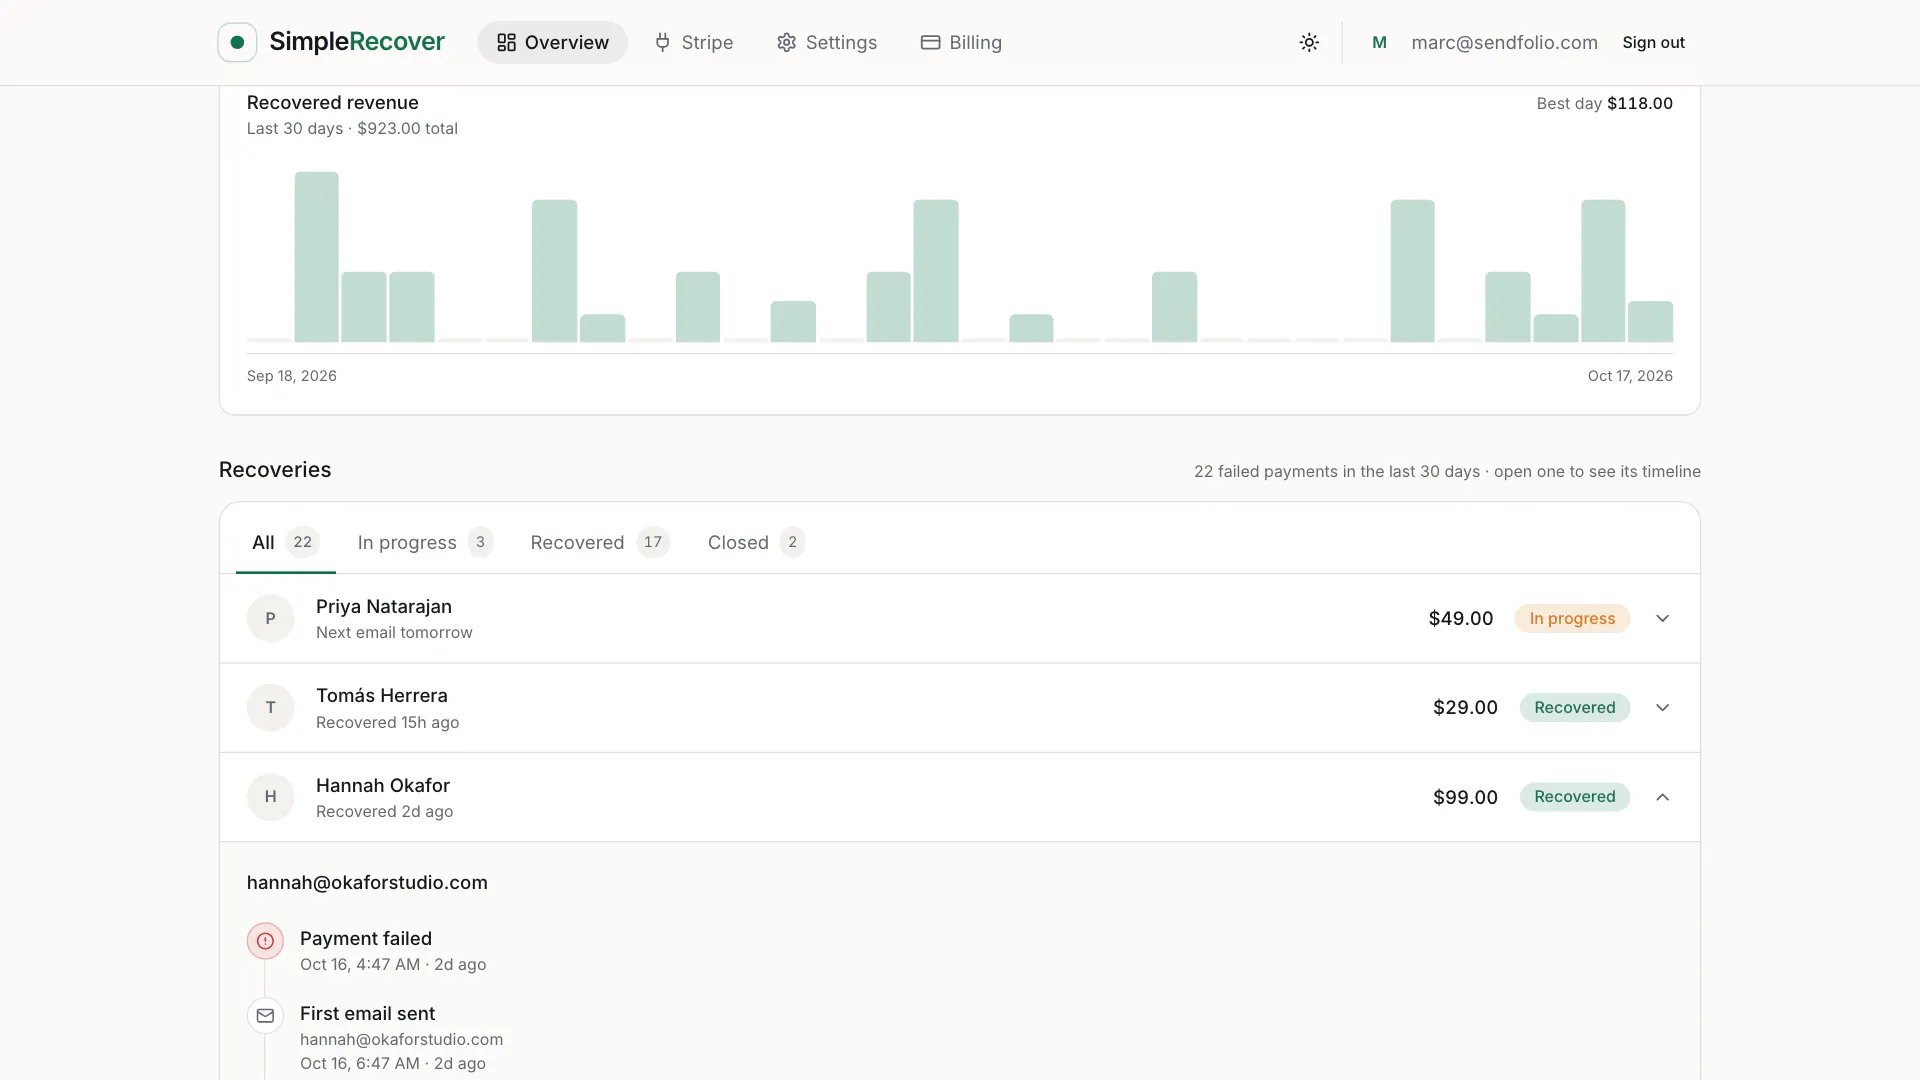Open the Stripe navigation tab
The height and width of the screenshot is (1080, 1920).
coord(694,42)
